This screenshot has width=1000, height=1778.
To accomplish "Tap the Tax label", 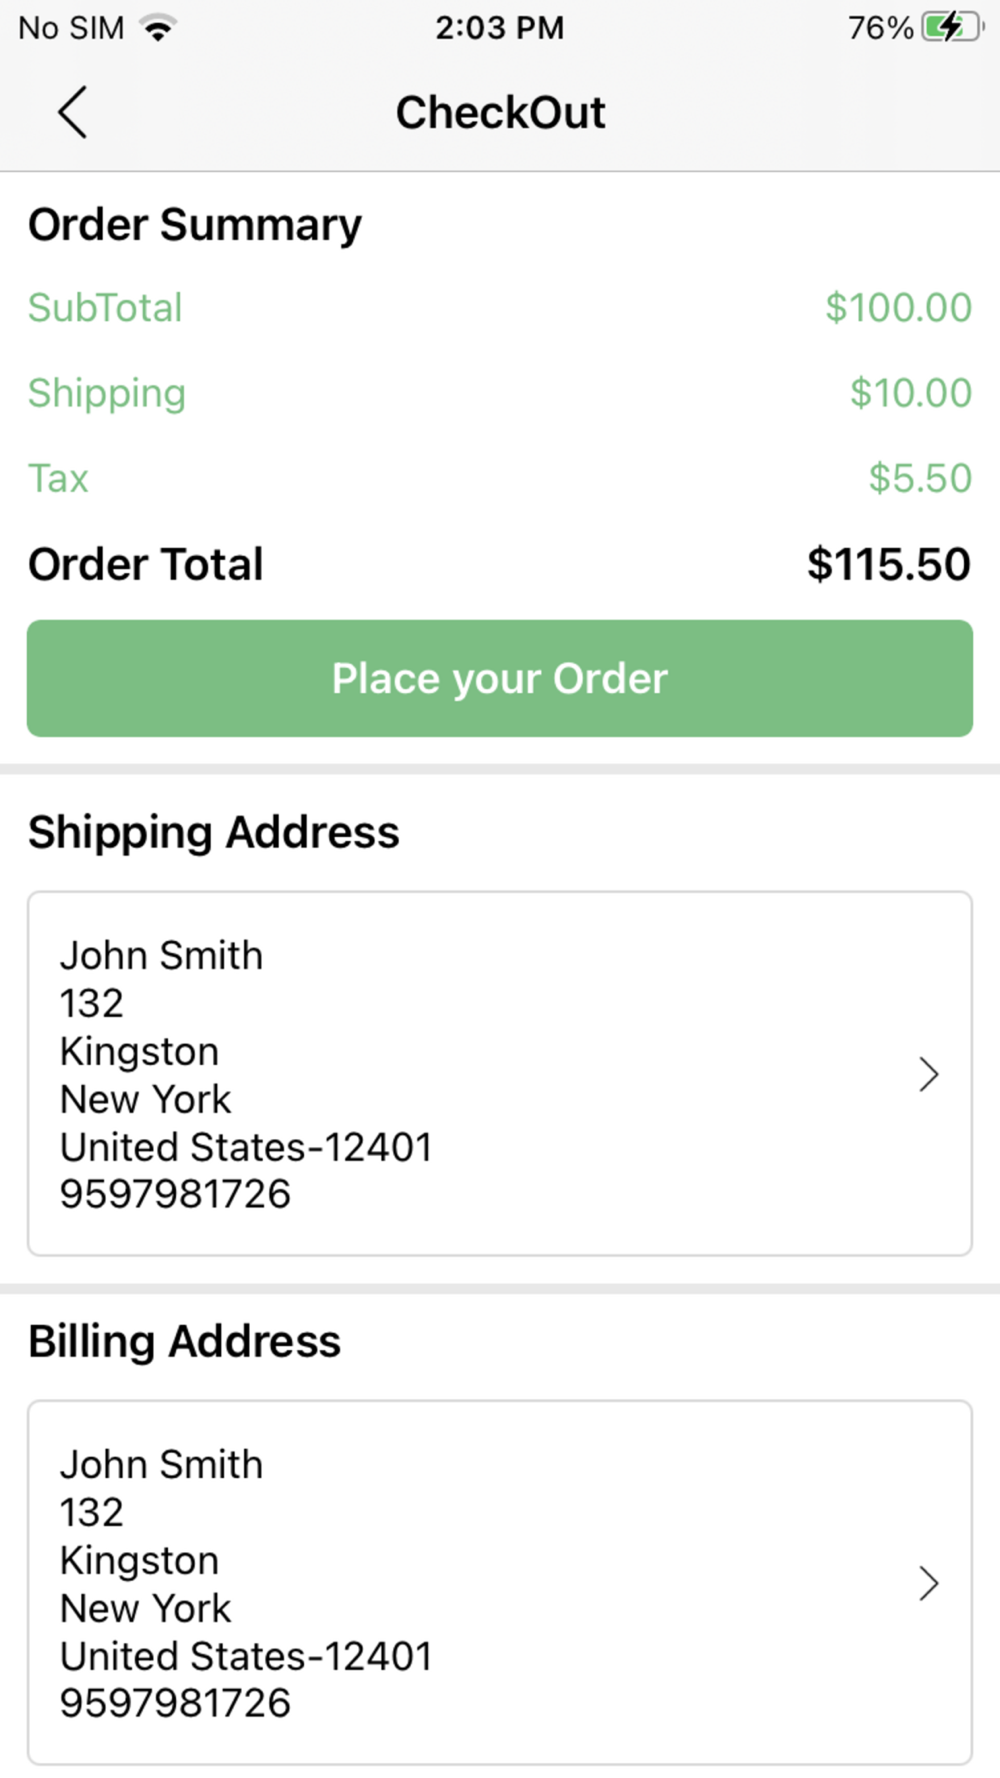I will tap(58, 478).
